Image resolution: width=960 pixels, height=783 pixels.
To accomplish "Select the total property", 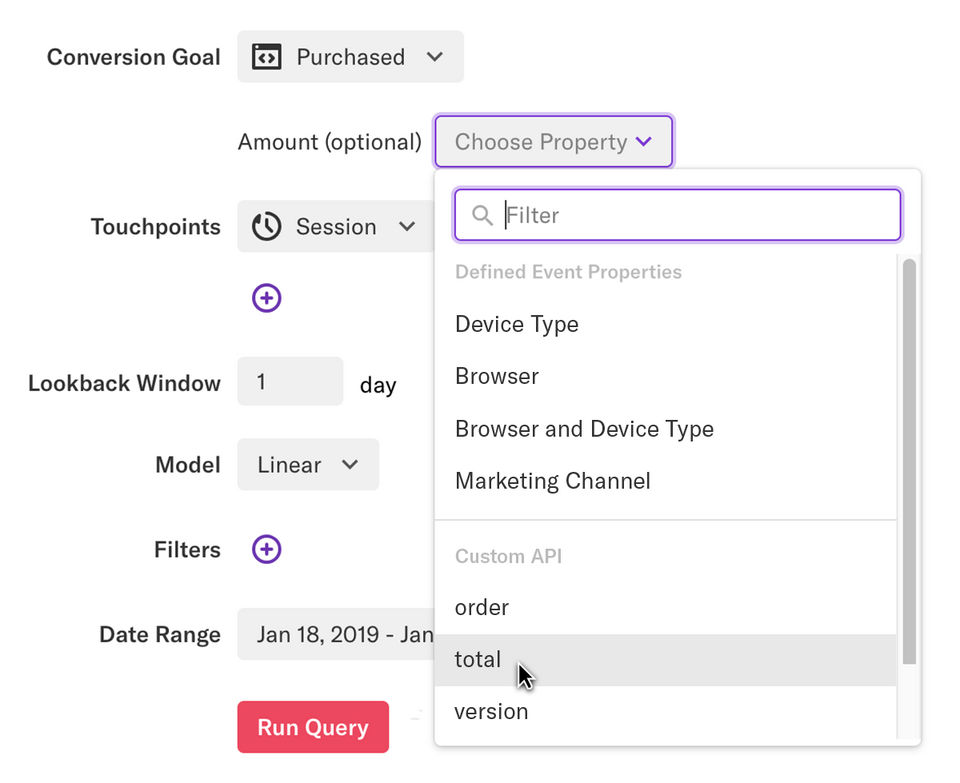I will [478, 659].
